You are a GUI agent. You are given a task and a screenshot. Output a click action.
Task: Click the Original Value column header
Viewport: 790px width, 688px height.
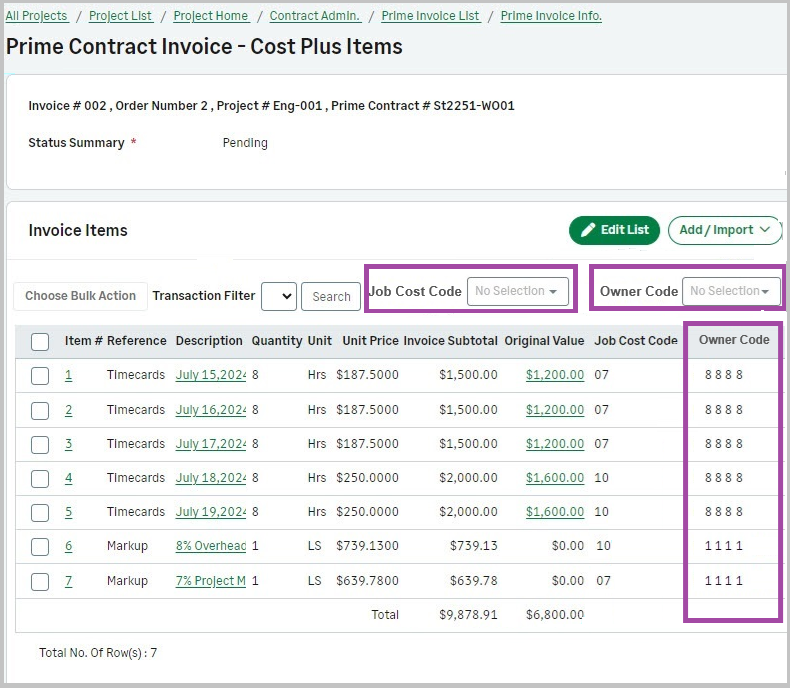[544, 341]
